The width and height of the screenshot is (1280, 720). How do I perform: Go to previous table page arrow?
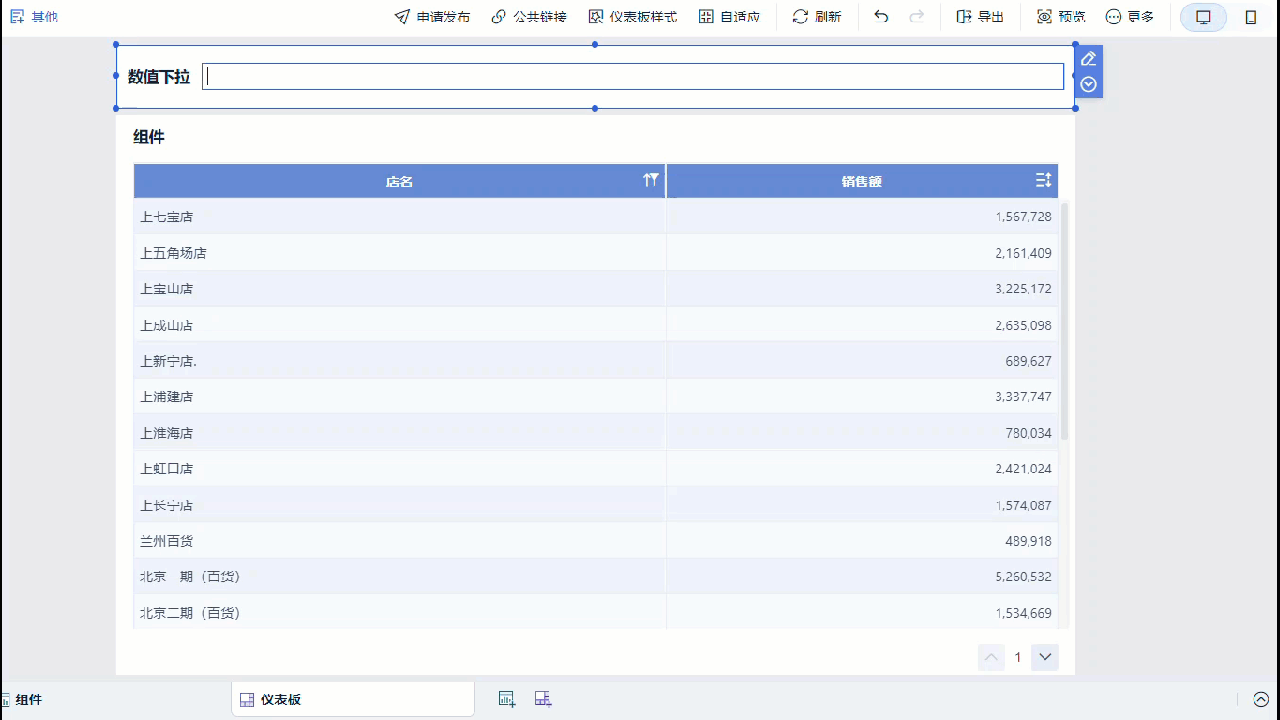pyautogui.click(x=991, y=657)
